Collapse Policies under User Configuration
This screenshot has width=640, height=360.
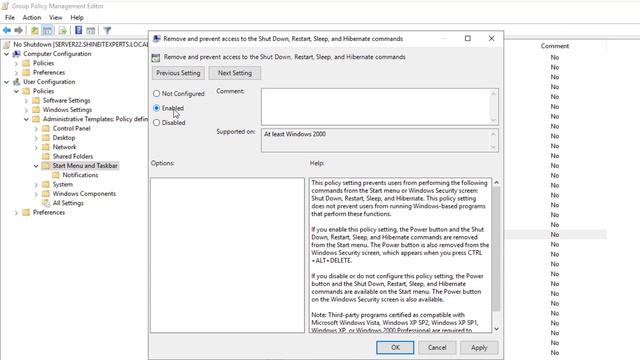[16, 91]
